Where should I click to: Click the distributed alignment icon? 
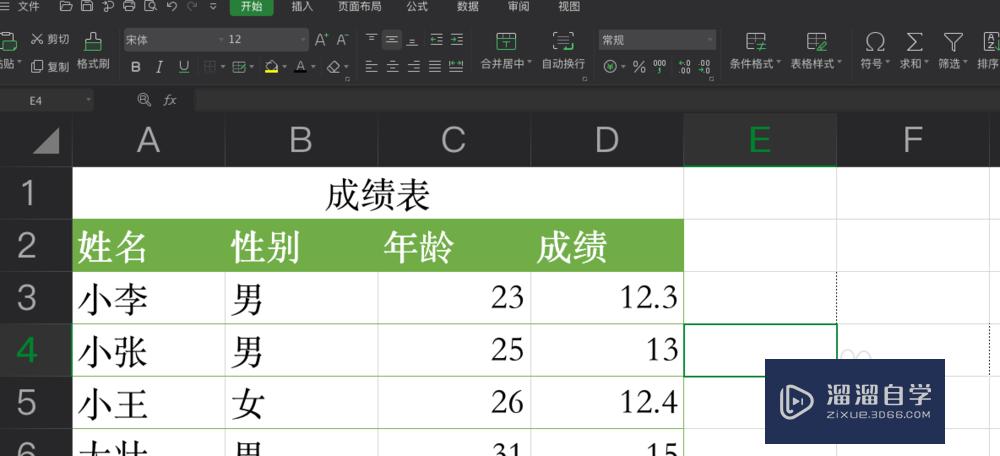point(456,66)
